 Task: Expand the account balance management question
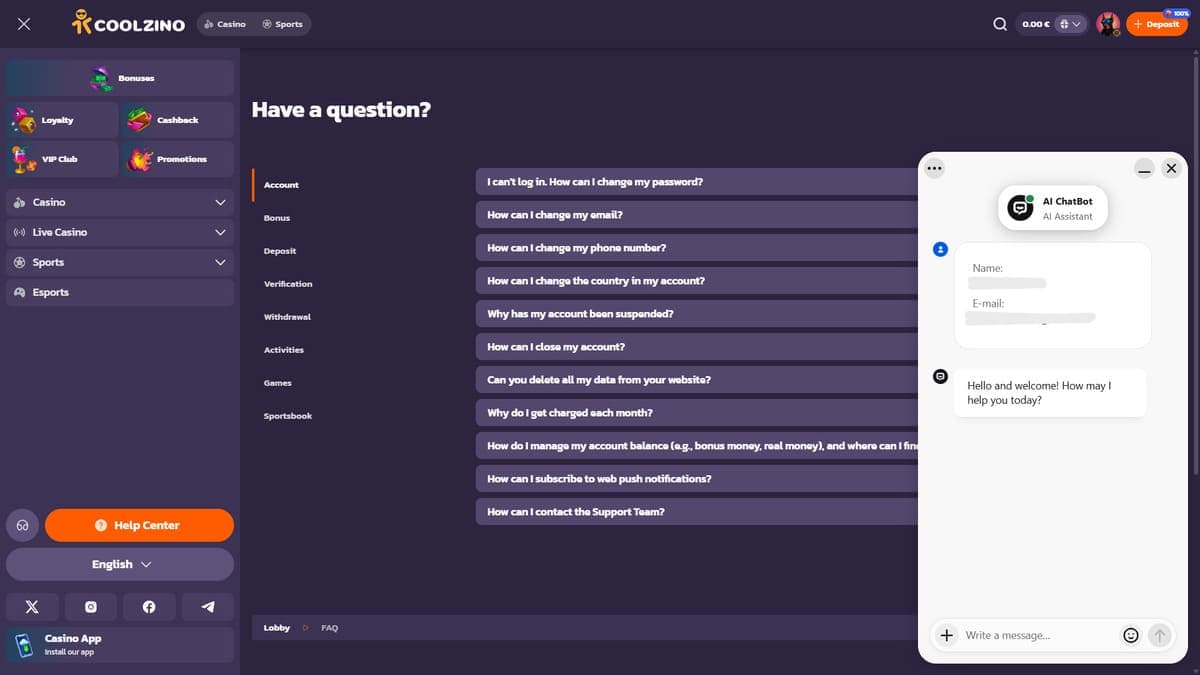point(697,446)
